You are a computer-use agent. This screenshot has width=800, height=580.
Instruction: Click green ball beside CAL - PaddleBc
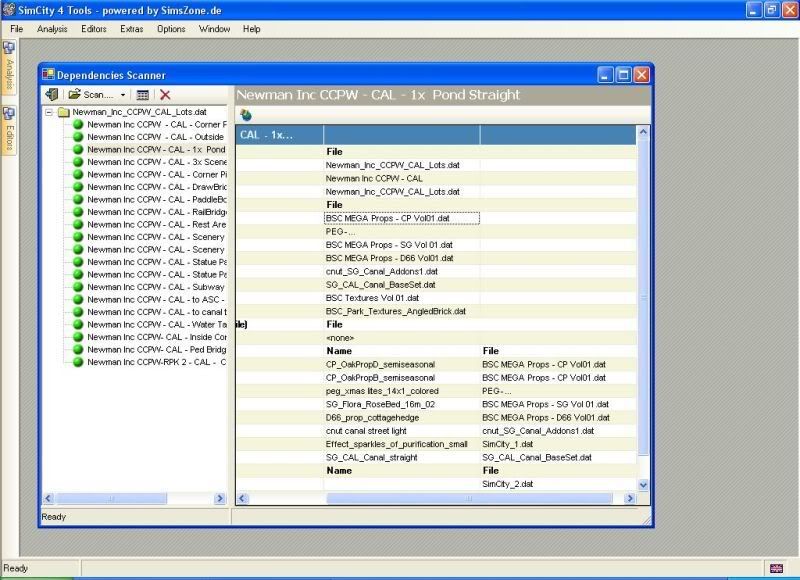coord(78,199)
